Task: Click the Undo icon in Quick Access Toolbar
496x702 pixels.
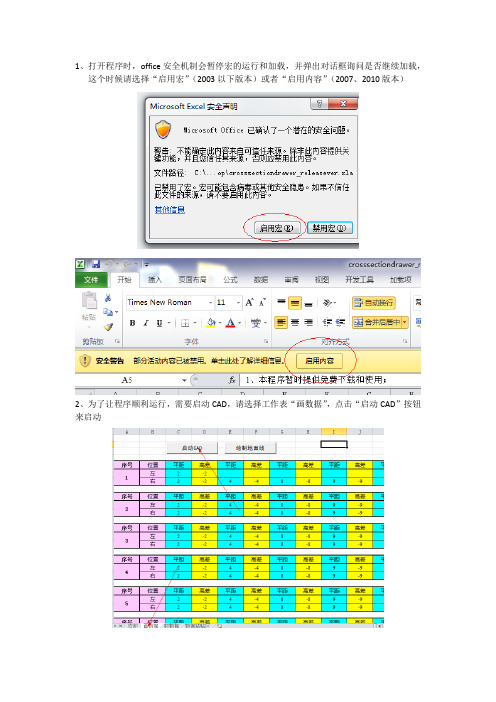Action: click(108, 264)
